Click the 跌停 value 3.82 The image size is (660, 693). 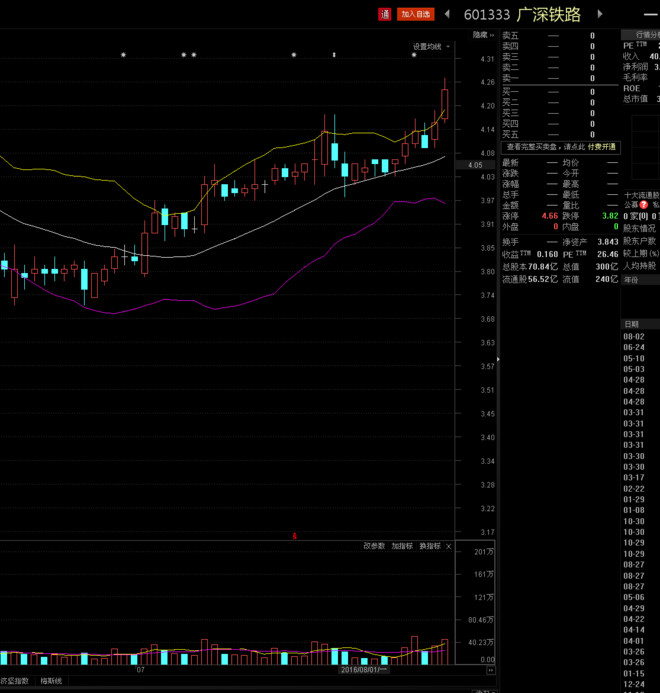tap(610, 216)
